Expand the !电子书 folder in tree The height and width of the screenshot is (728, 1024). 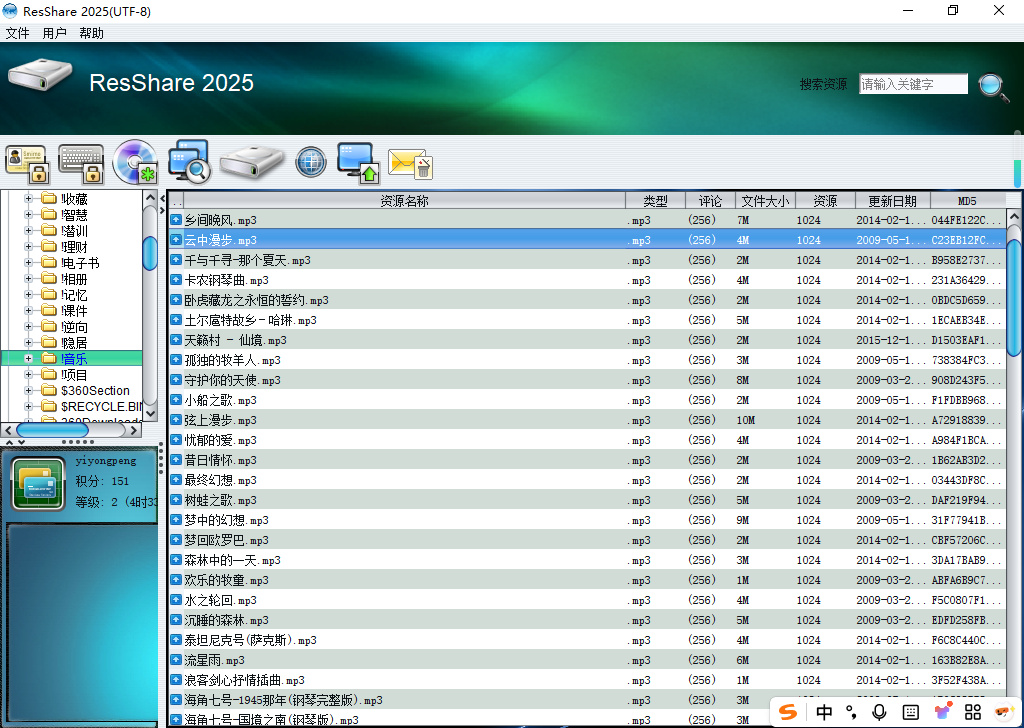point(29,263)
